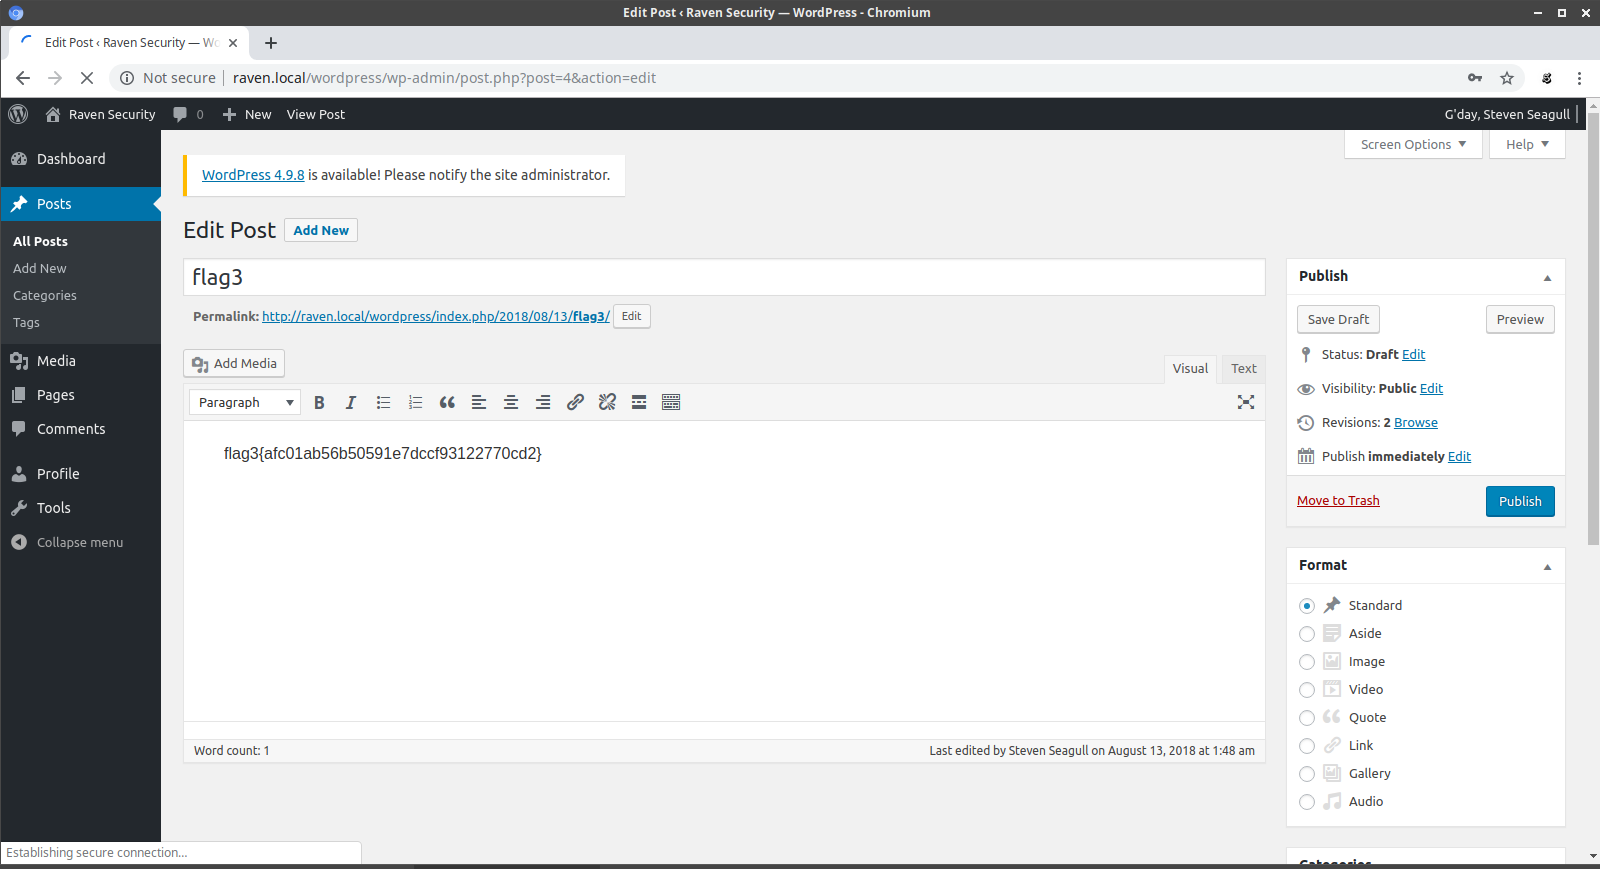
Task: Align text left
Action: tap(479, 402)
